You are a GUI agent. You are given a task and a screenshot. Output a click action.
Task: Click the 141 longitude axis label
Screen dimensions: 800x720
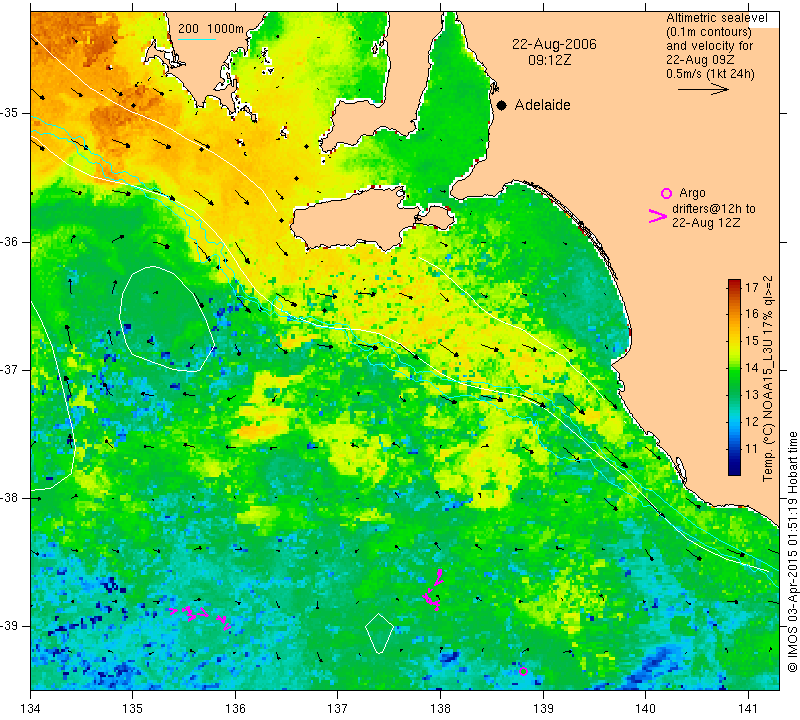click(748, 708)
